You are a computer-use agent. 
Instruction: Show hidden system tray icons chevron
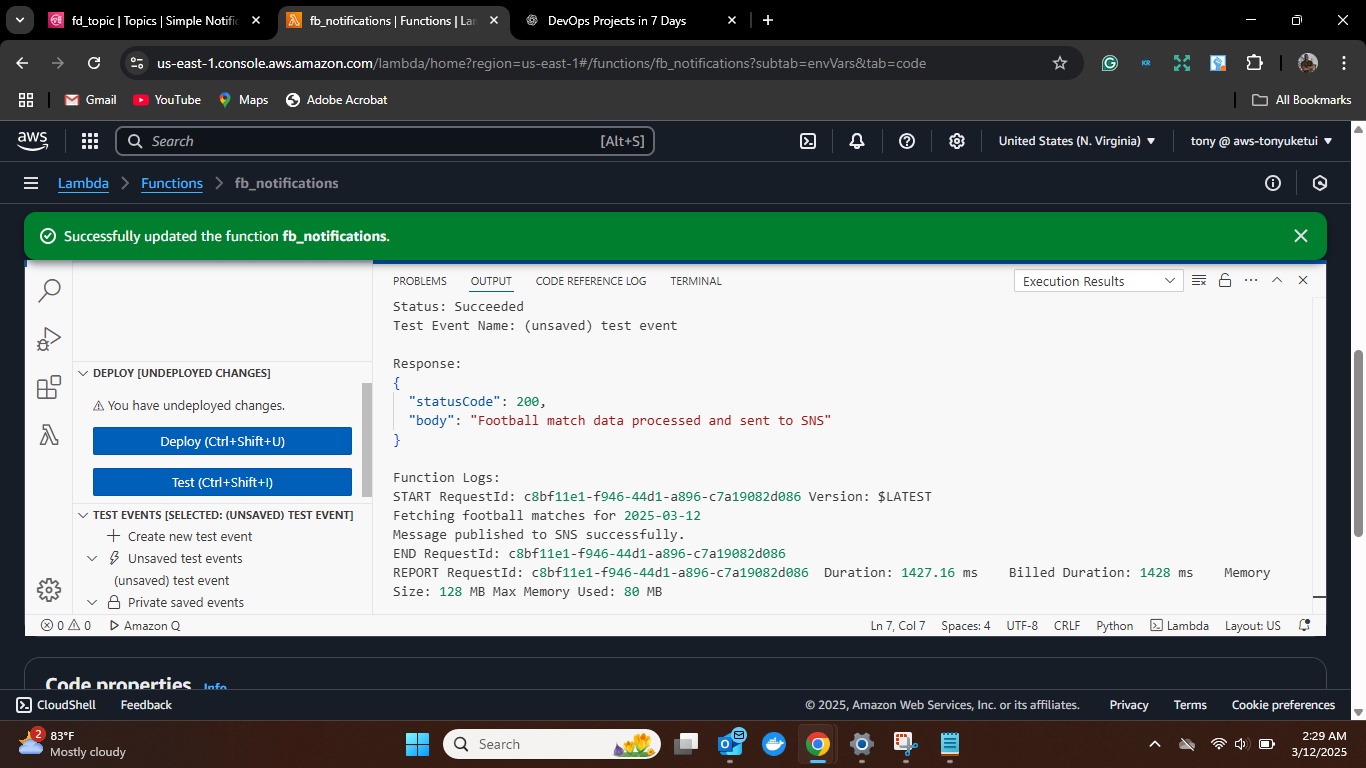click(1155, 744)
